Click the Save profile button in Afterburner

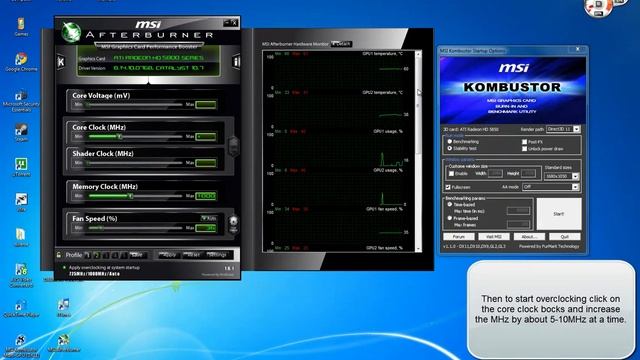click(x=138, y=255)
